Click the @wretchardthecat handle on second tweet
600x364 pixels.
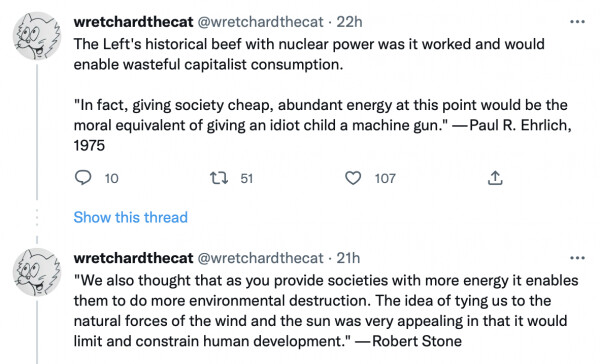[x=260, y=258]
